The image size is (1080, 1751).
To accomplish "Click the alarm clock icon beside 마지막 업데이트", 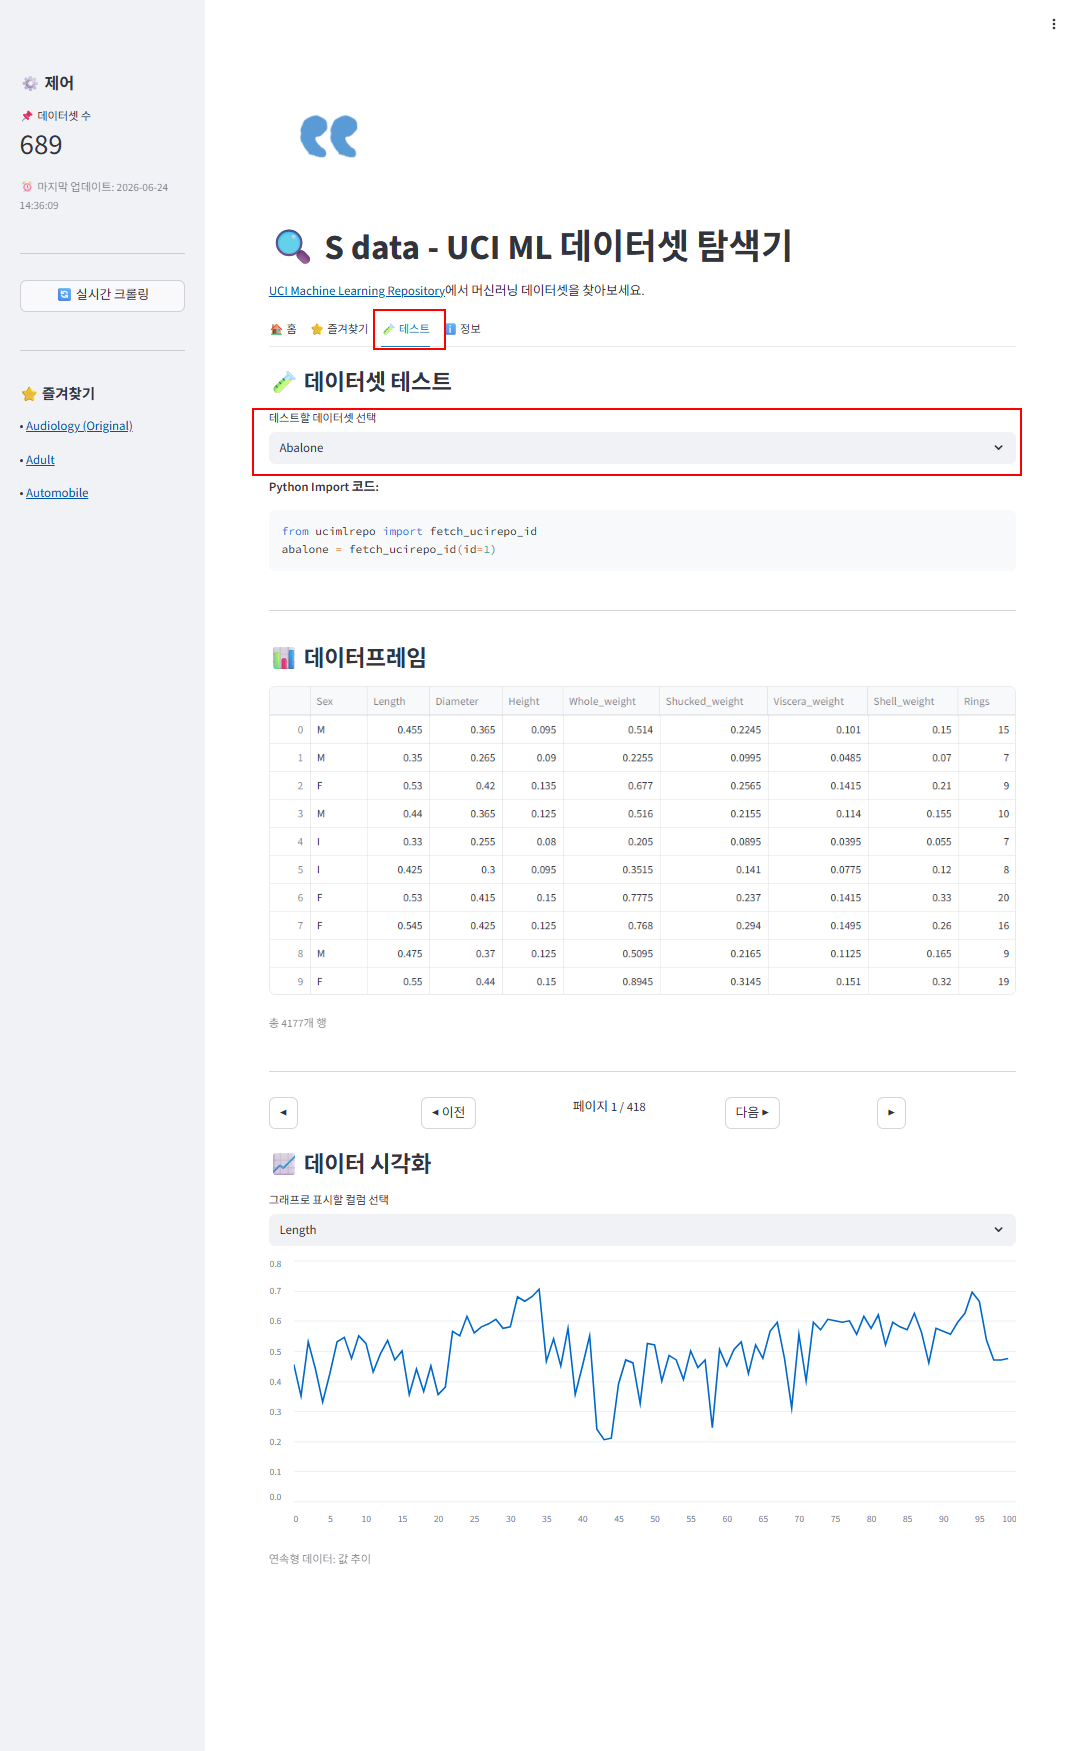I will point(27,187).
